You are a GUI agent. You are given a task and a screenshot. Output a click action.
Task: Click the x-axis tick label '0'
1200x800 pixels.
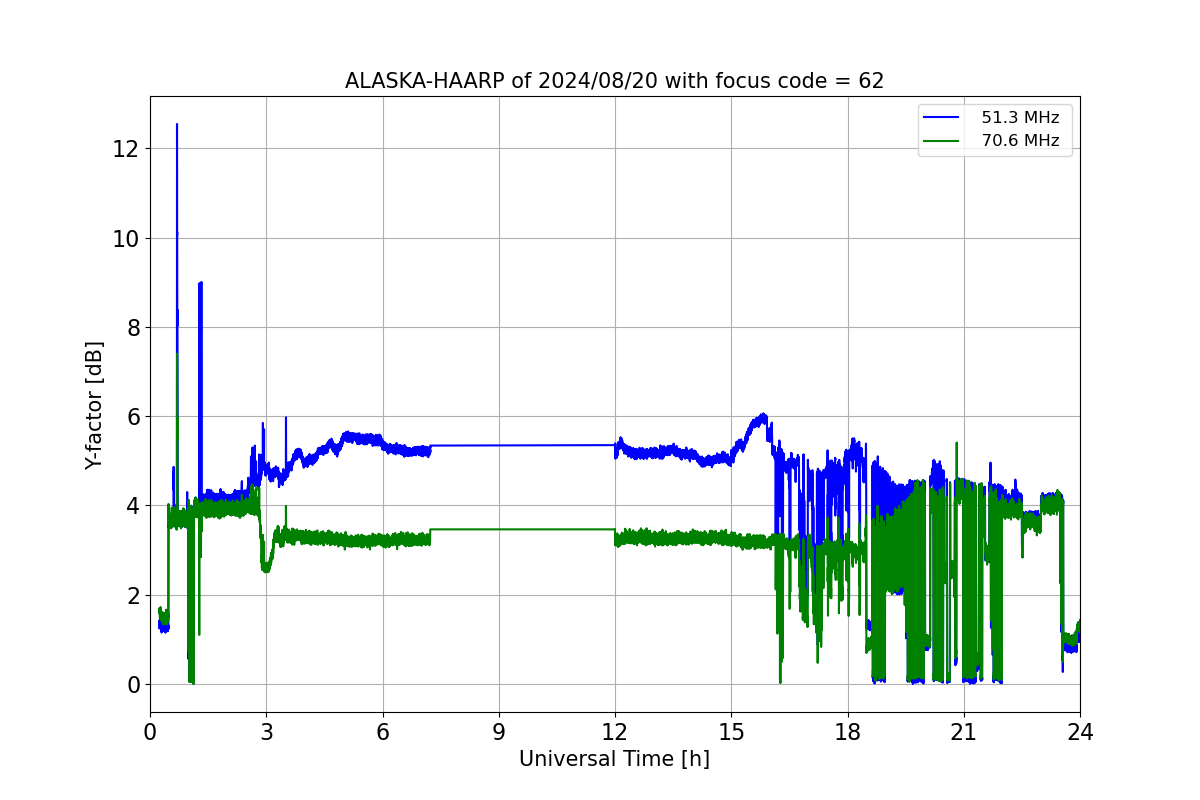(x=150, y=731)
